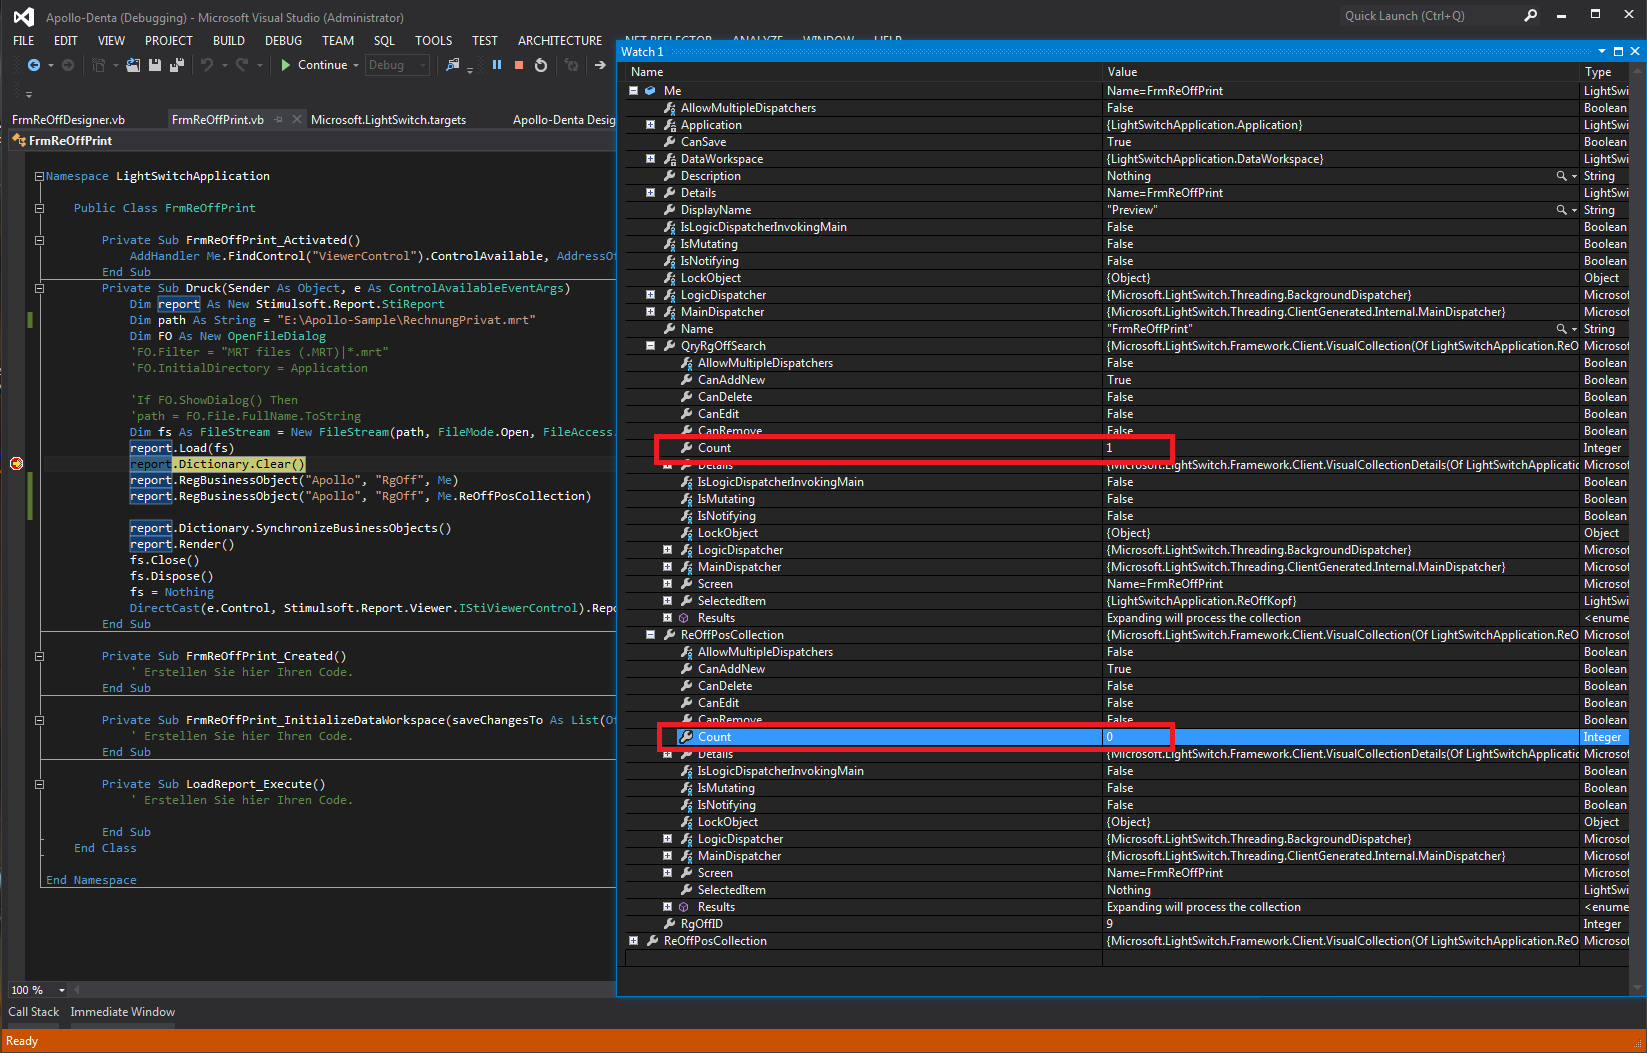Click Count value cell under QryRgOffSearch

pos(1340,448)
